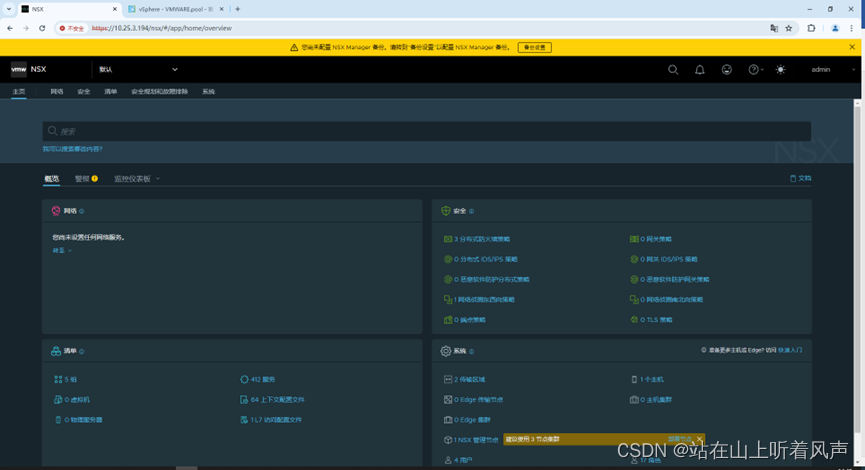Dismiss the yellow NSX Manager backup banner
The image size is (865, 470).
pos(852,47)
